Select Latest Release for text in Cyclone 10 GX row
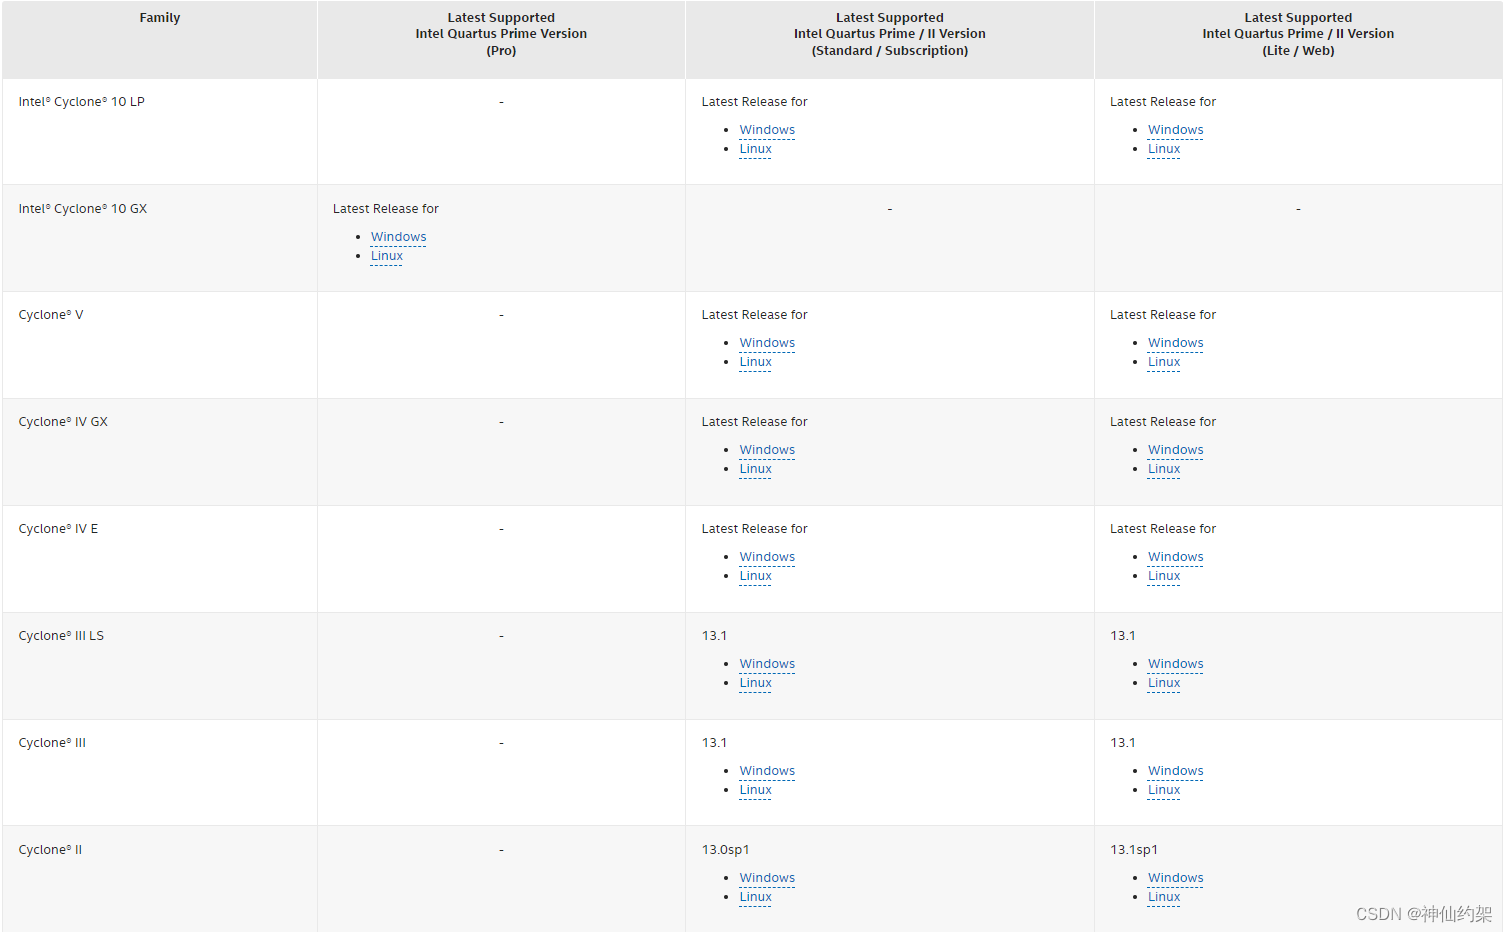Viewport: 1507px width, 932px height. click(386, 209)
